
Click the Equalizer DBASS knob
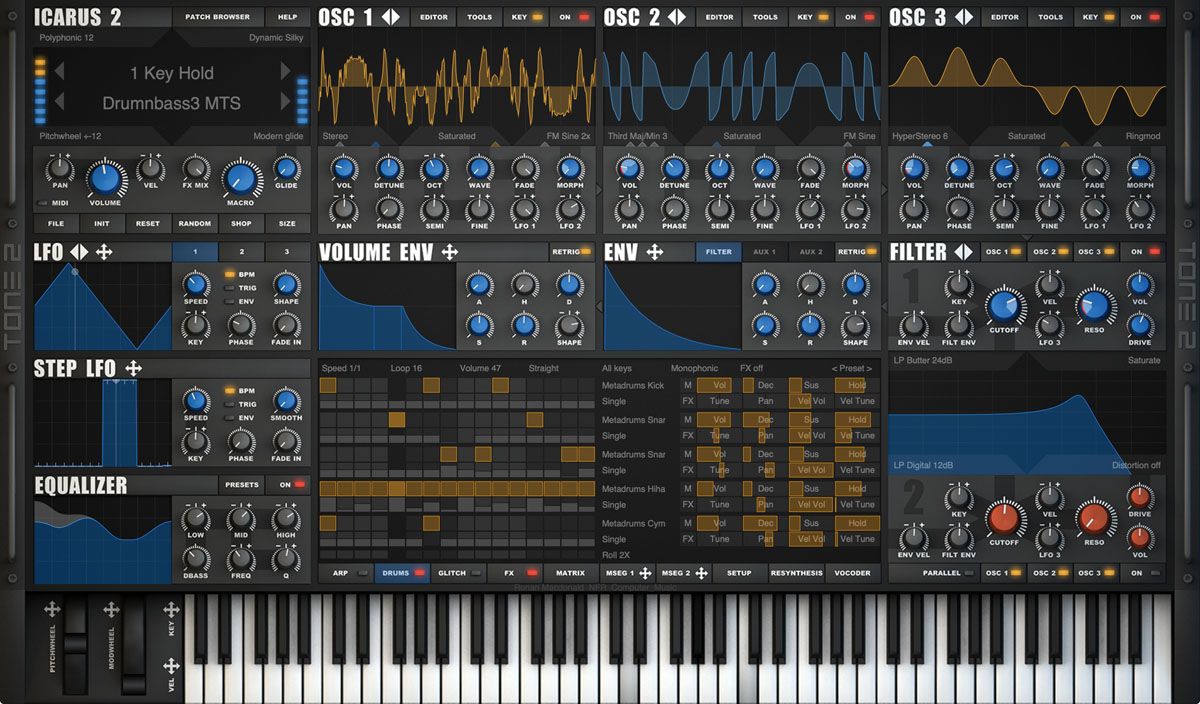pos(196,558)
